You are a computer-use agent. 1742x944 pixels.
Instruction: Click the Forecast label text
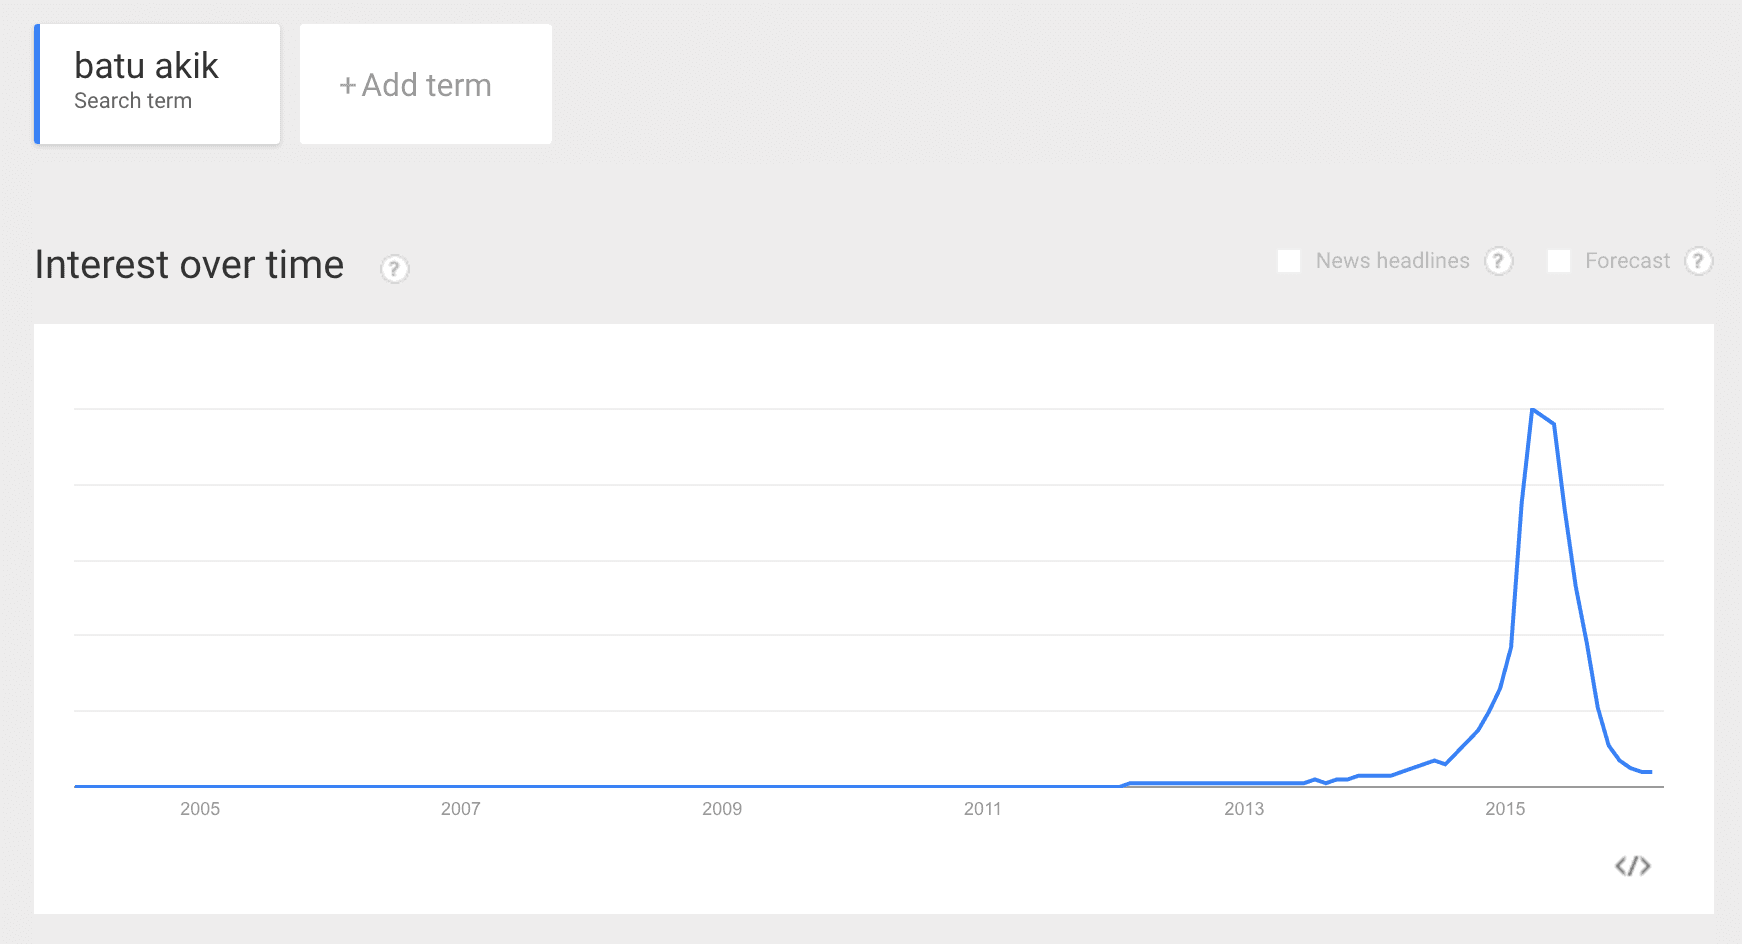(x=1627, y=261)
